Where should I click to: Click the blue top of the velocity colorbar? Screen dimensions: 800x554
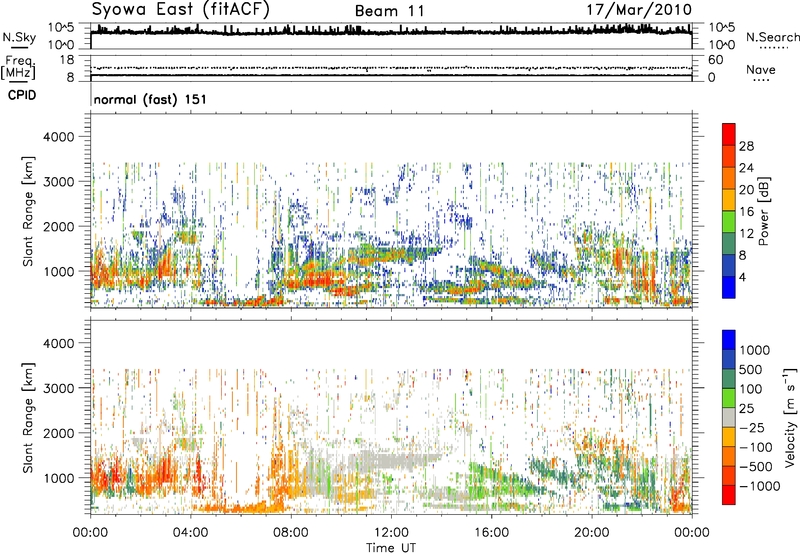coord(729,340)
